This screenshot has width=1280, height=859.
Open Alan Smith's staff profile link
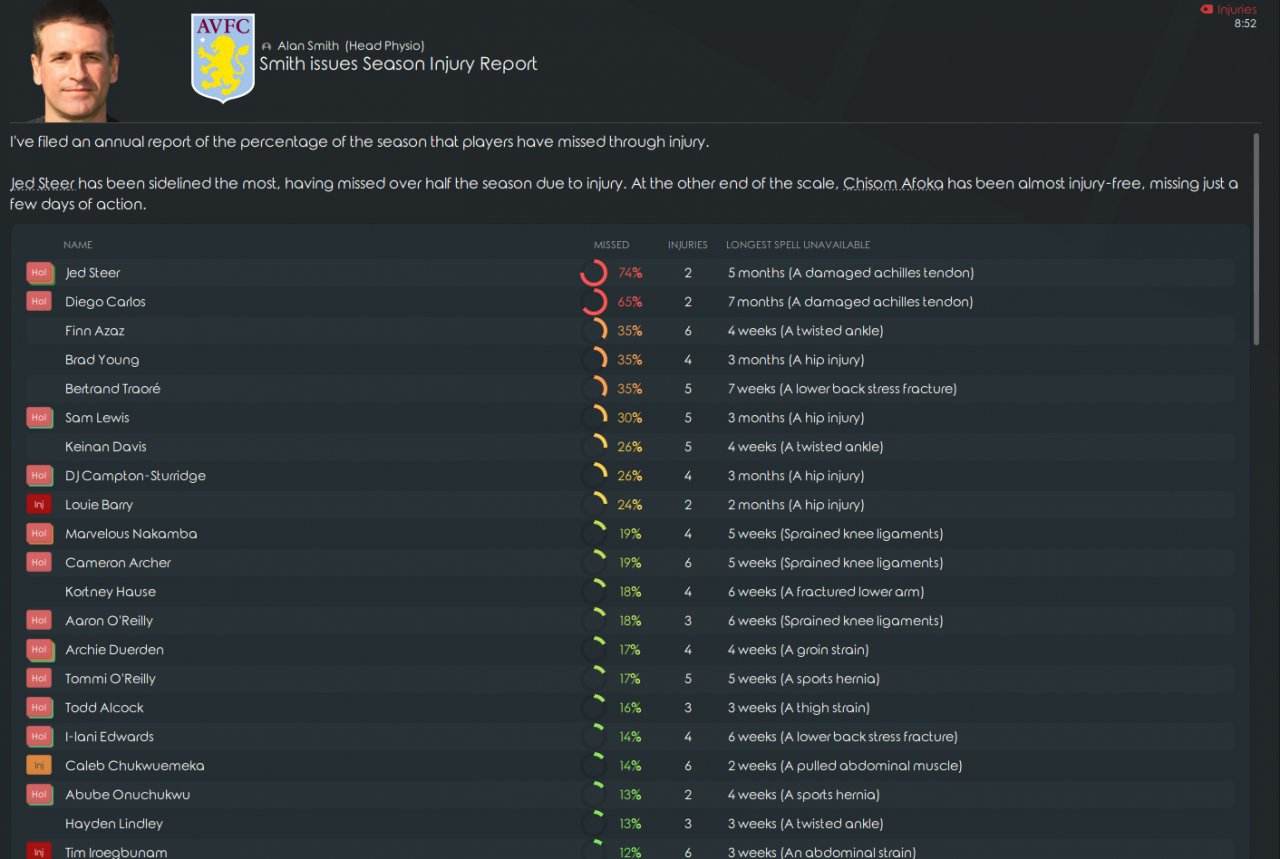point(308,46)
